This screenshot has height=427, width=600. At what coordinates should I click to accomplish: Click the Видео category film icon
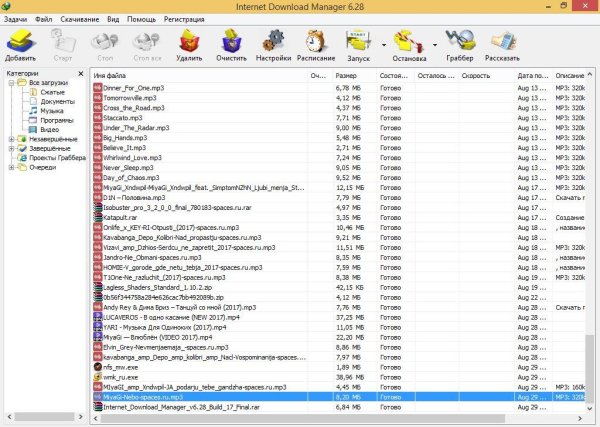coord(34,129)
